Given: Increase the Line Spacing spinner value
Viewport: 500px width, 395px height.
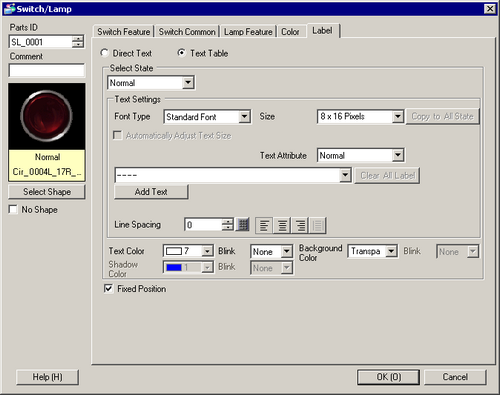Looking at the screenshot, I should 228,222.
